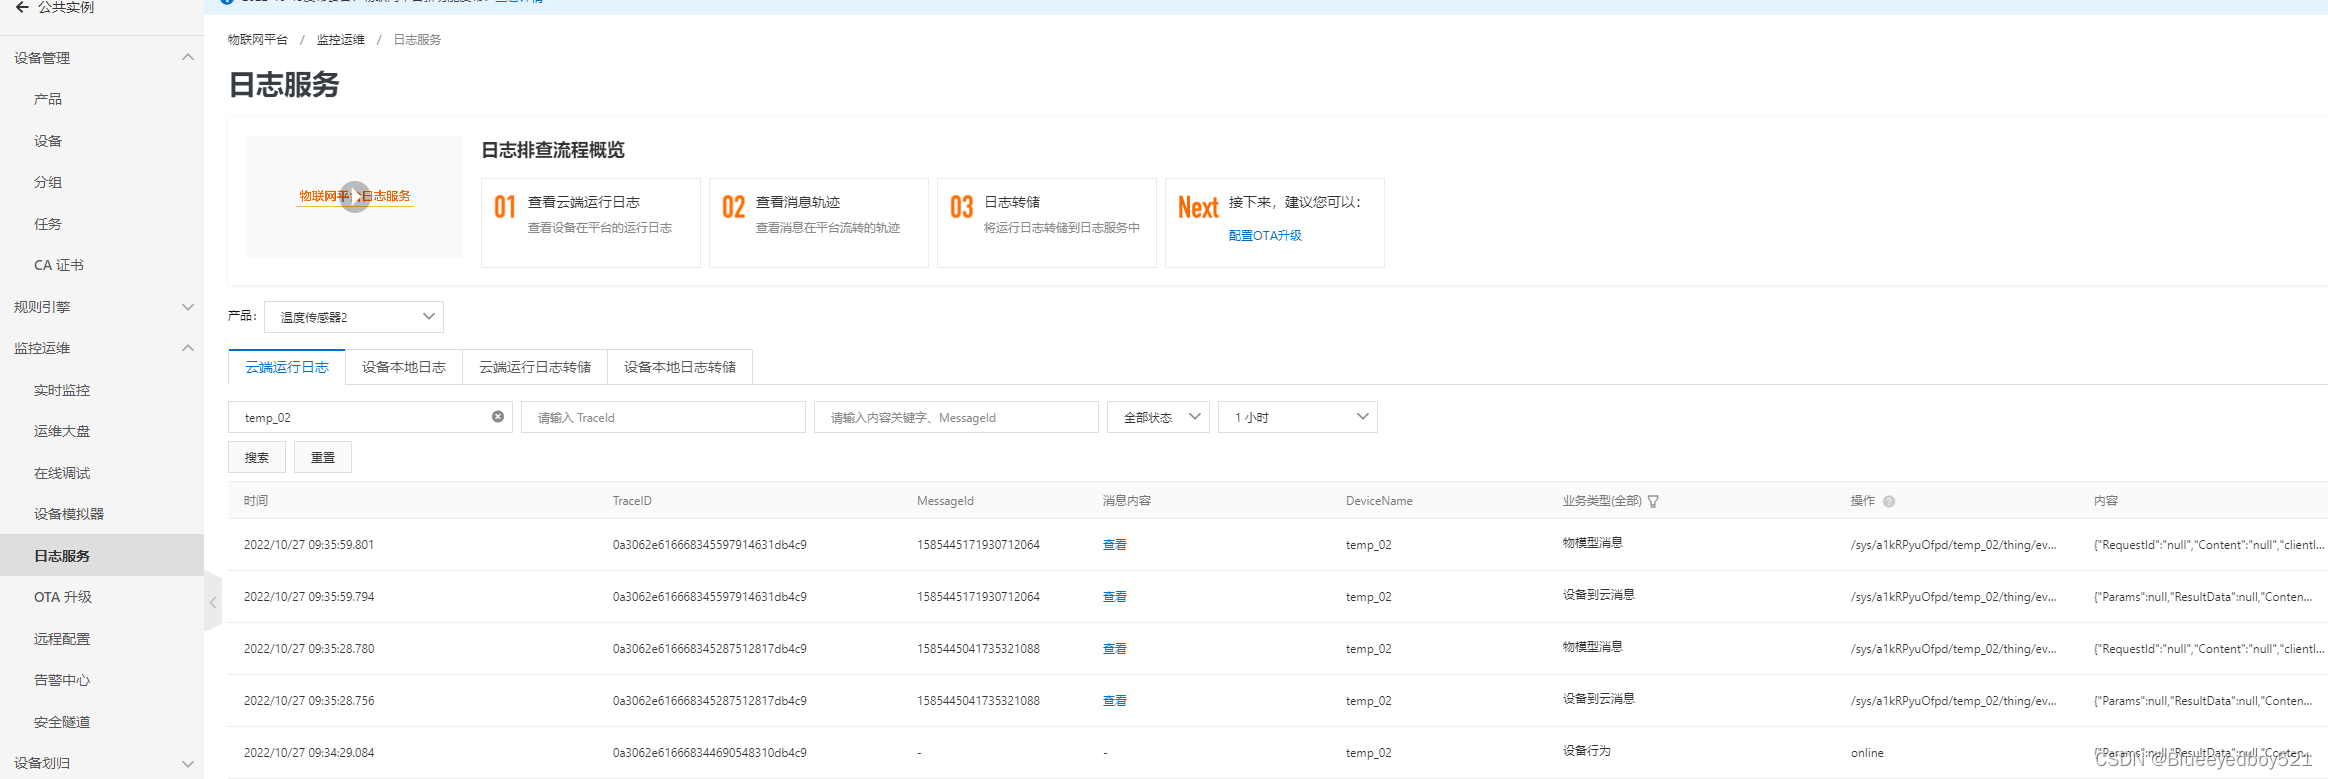Image resolution: width=2328 pixels, height=779 pixels.
Task: Click into the temp_02 device name field
Action: point(370,417)
